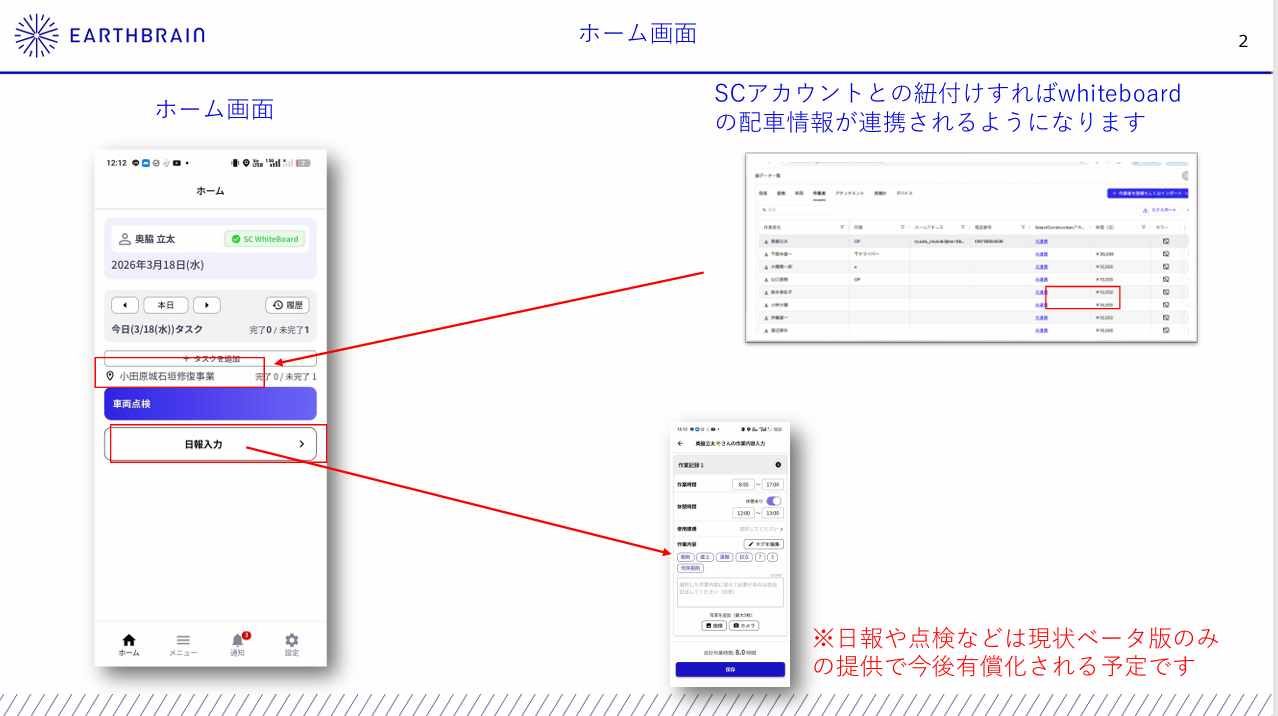
Task: Tap the SC WhiteBoard green badge
Action: pos(265,239)
